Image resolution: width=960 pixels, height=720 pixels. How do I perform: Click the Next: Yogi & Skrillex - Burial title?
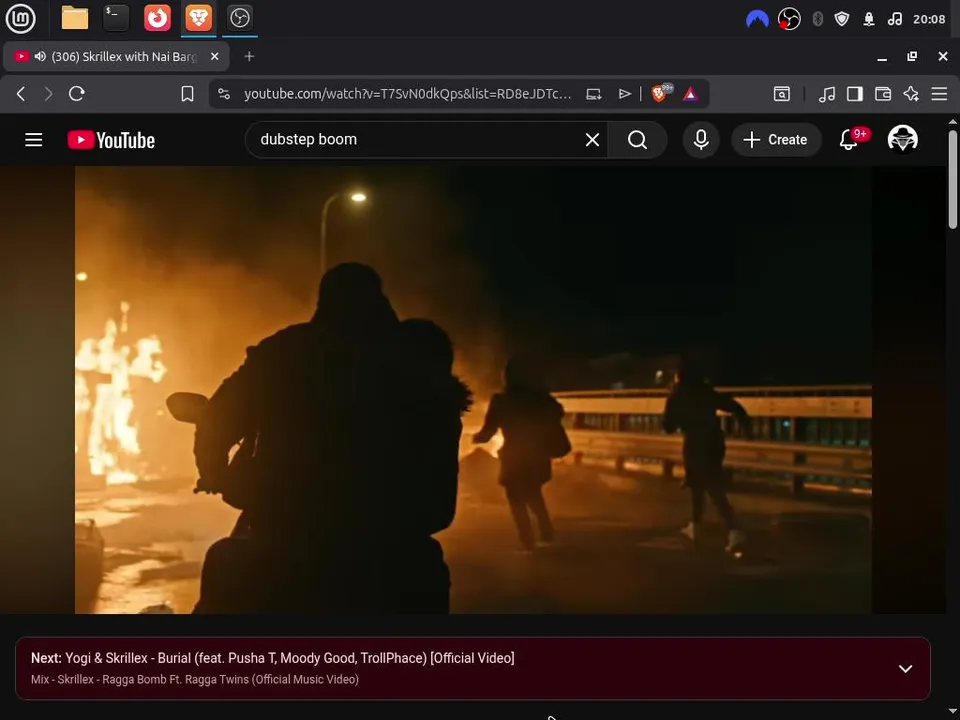[272, 658]
